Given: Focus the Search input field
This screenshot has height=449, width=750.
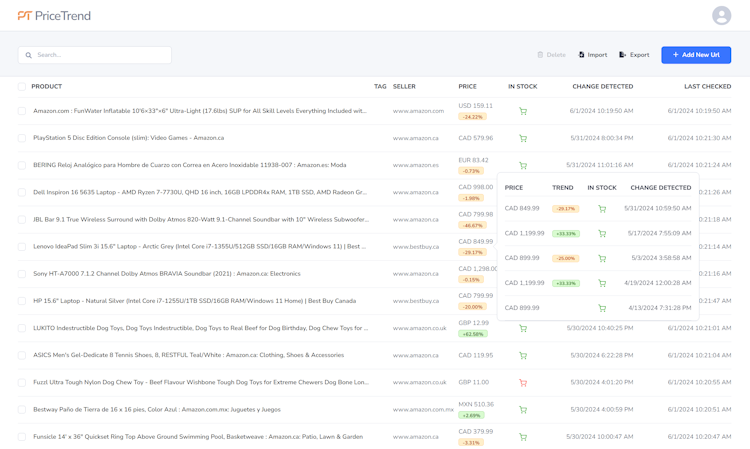Looking at the screenshot, I should tap(95, 55).
